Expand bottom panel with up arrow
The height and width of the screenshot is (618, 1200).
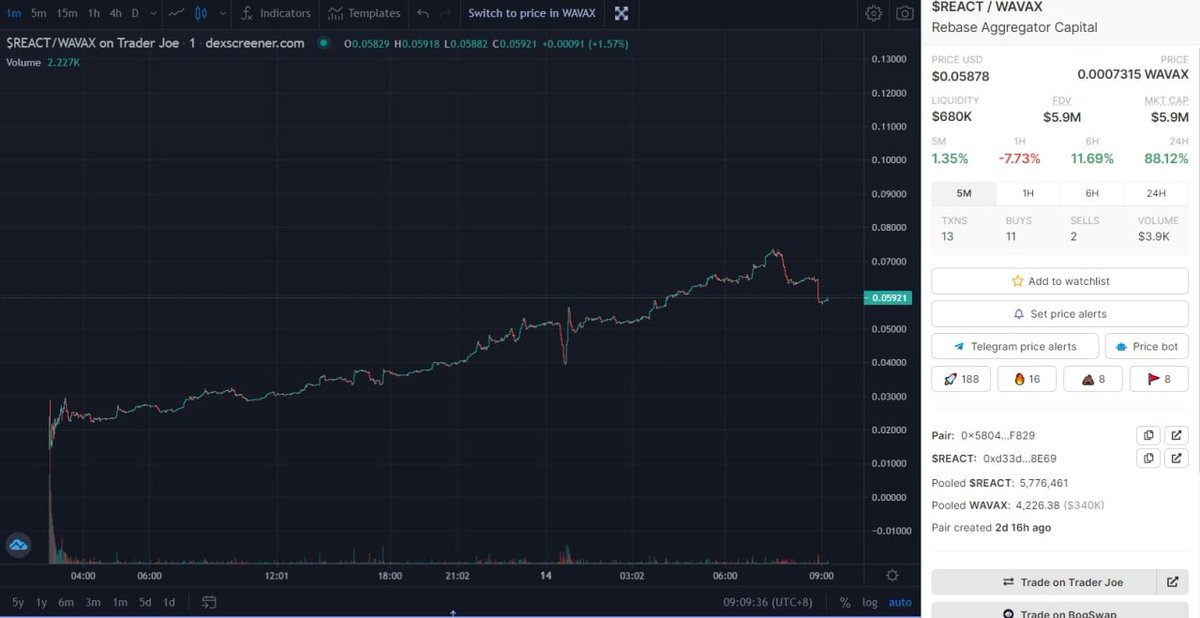(453, 612)
